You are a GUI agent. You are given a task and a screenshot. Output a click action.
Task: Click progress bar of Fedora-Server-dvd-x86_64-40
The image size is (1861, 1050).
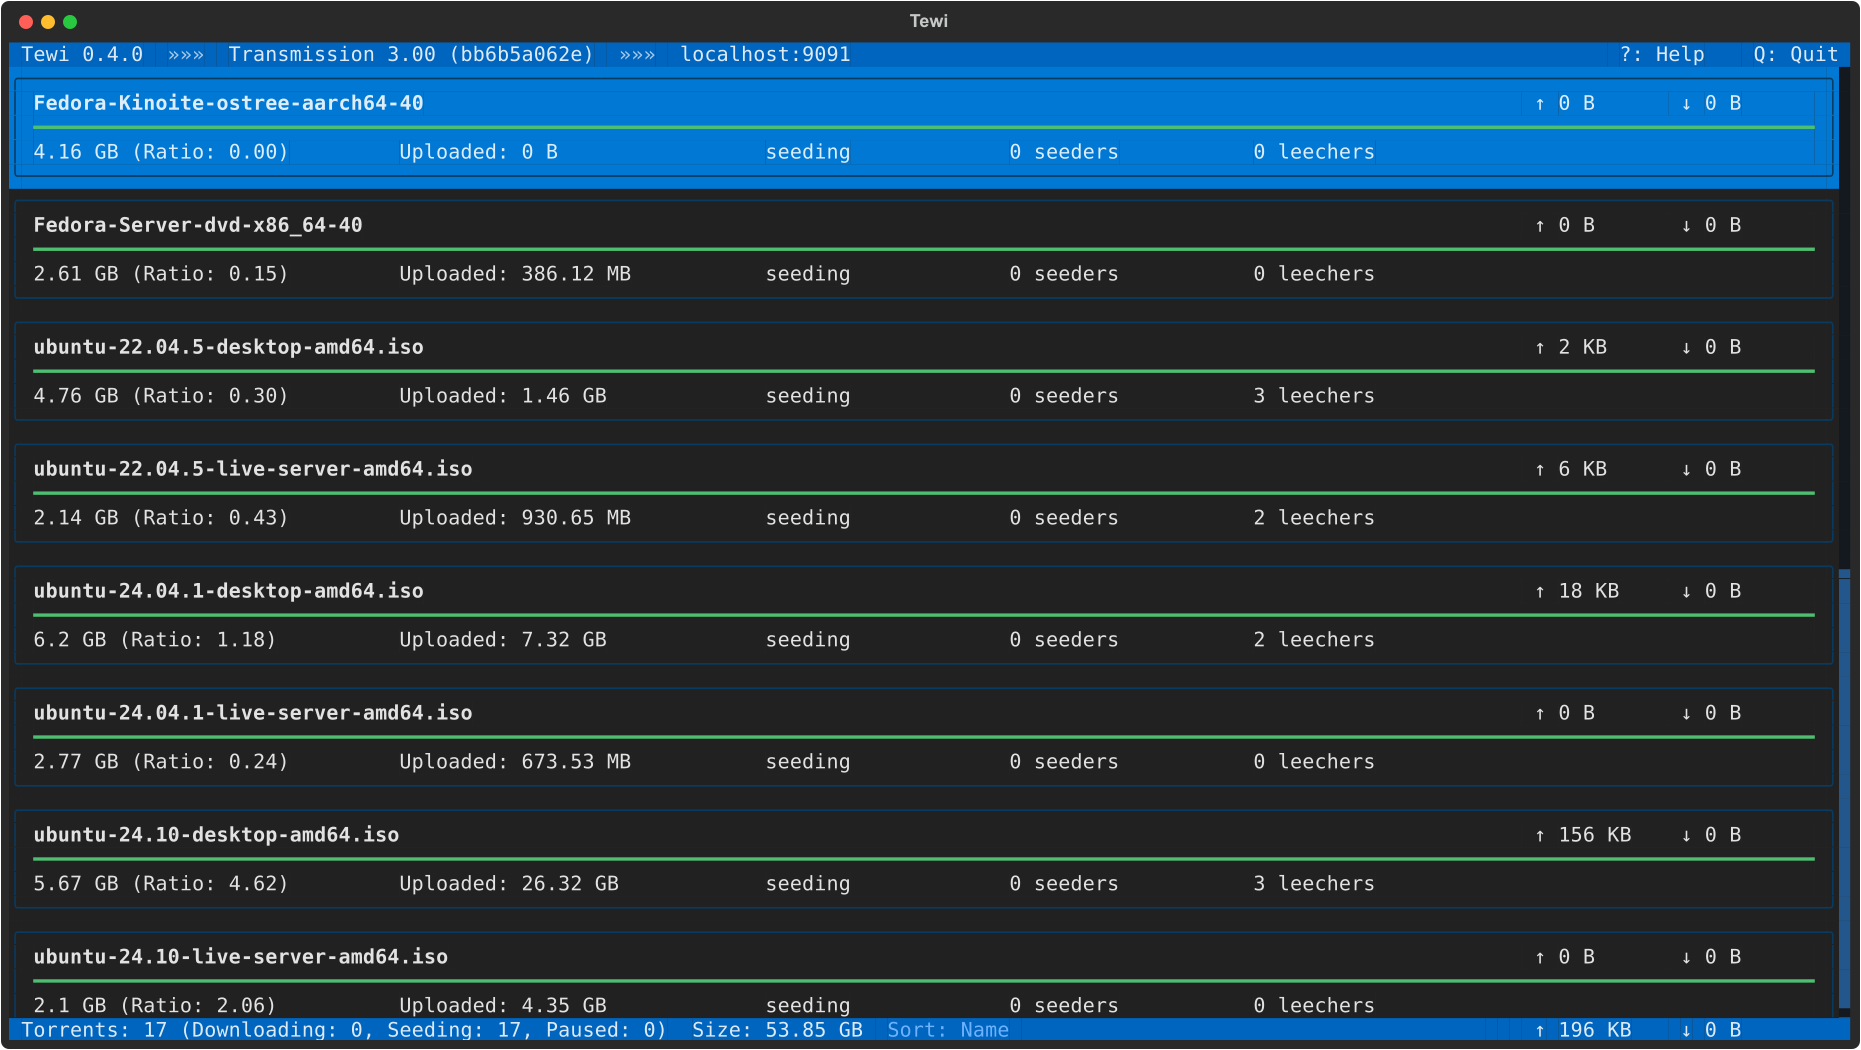click(924, 249)
